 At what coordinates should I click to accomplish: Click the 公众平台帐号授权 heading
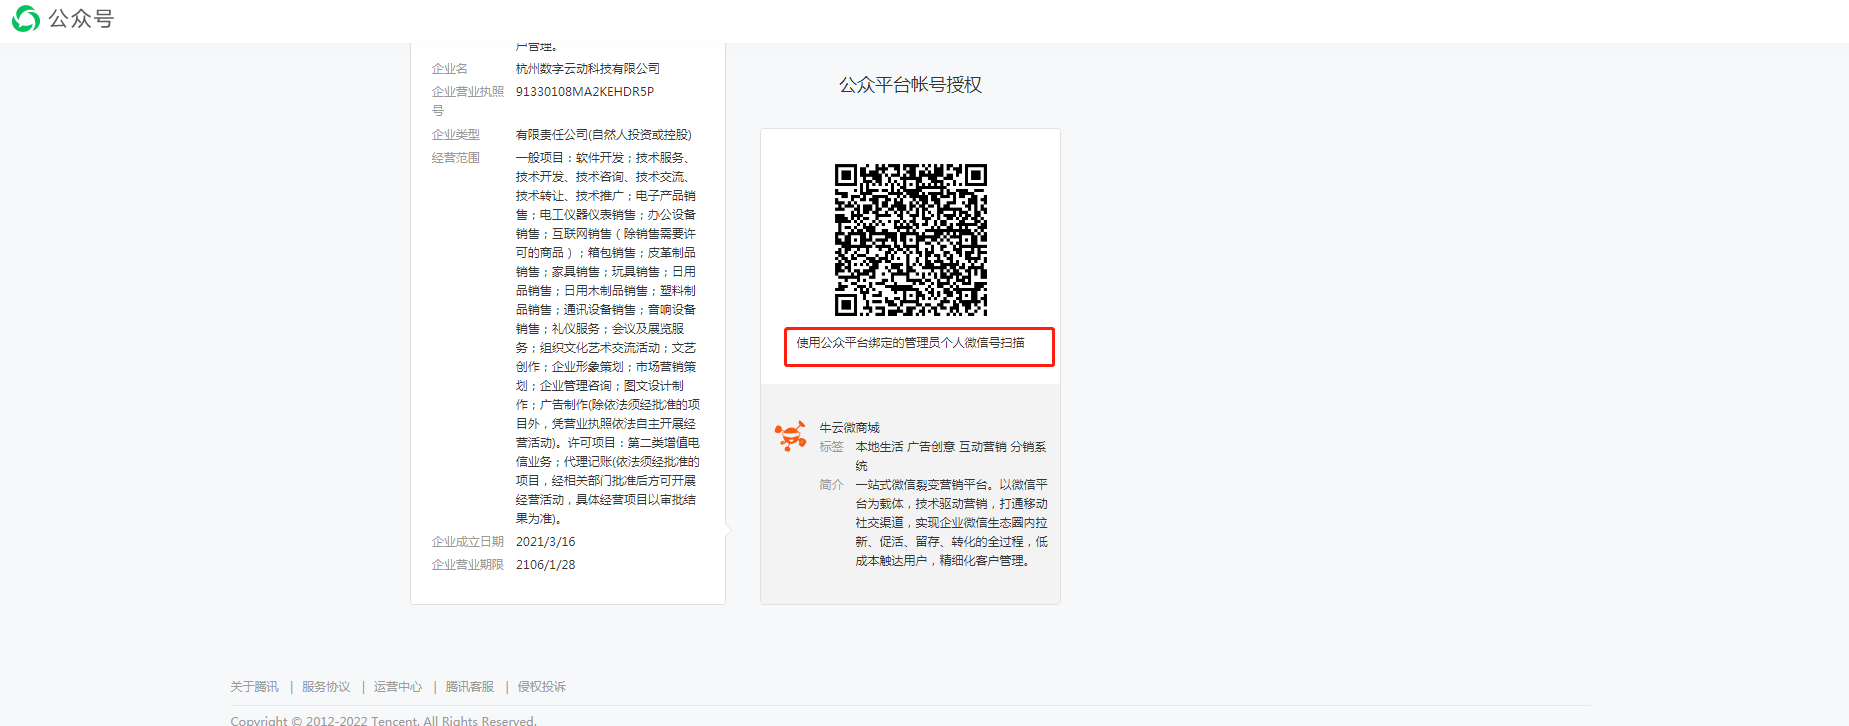click(x=910, y=85)
